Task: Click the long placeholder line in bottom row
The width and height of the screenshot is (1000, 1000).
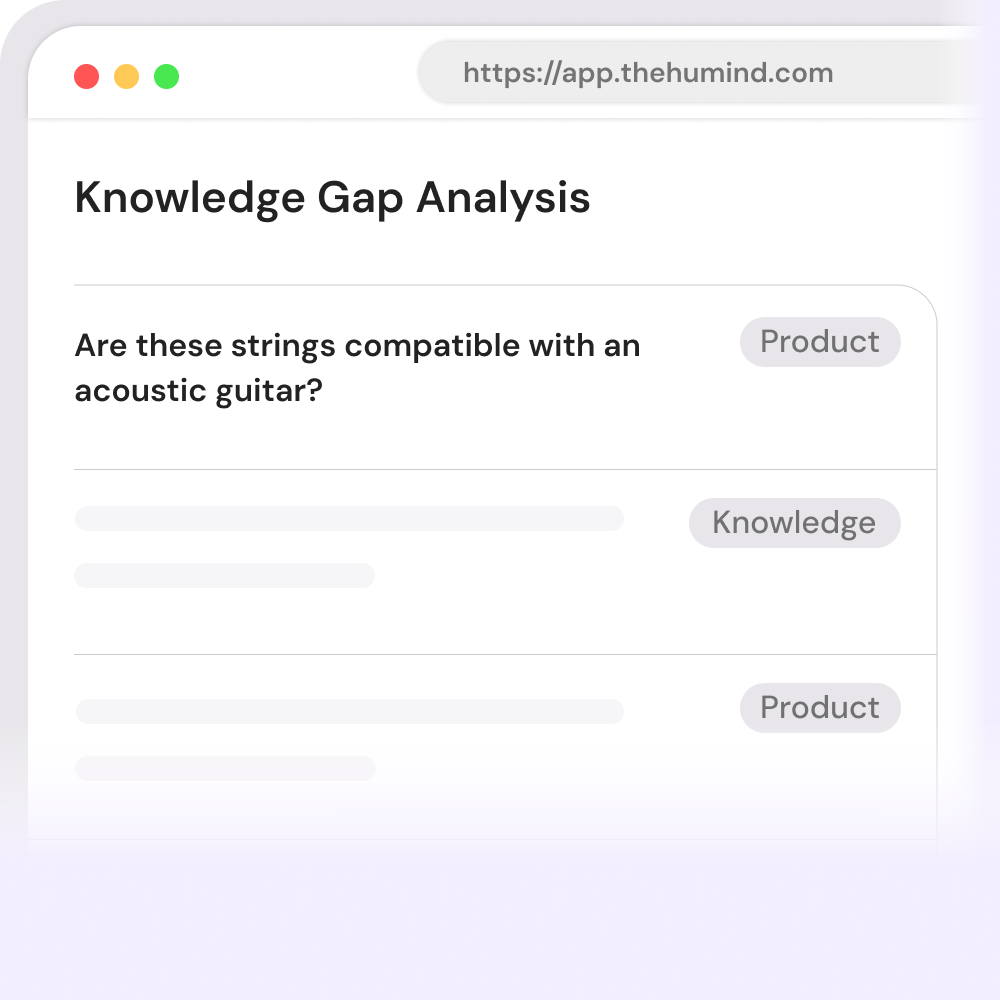Action: [349, 711]
